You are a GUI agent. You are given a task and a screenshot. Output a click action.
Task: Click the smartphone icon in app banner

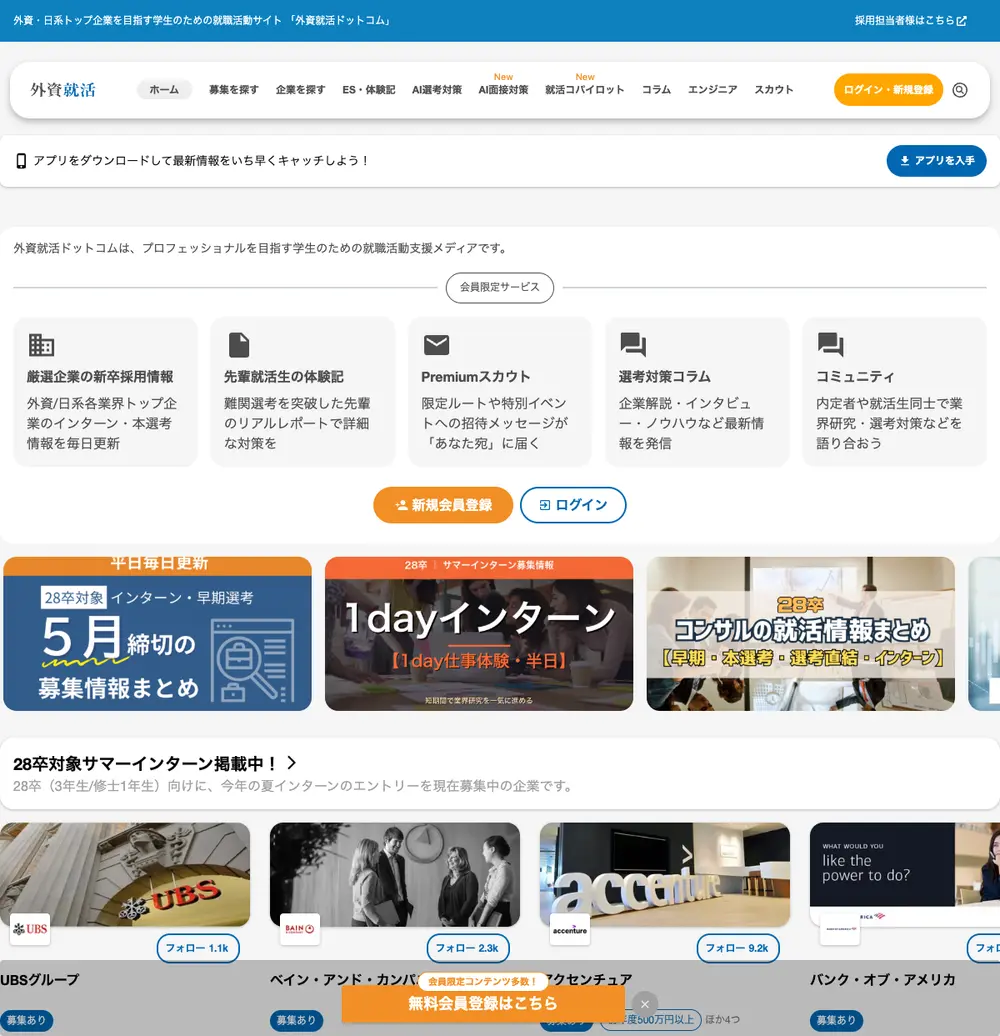pyautogui.click(x=21, y=161)
